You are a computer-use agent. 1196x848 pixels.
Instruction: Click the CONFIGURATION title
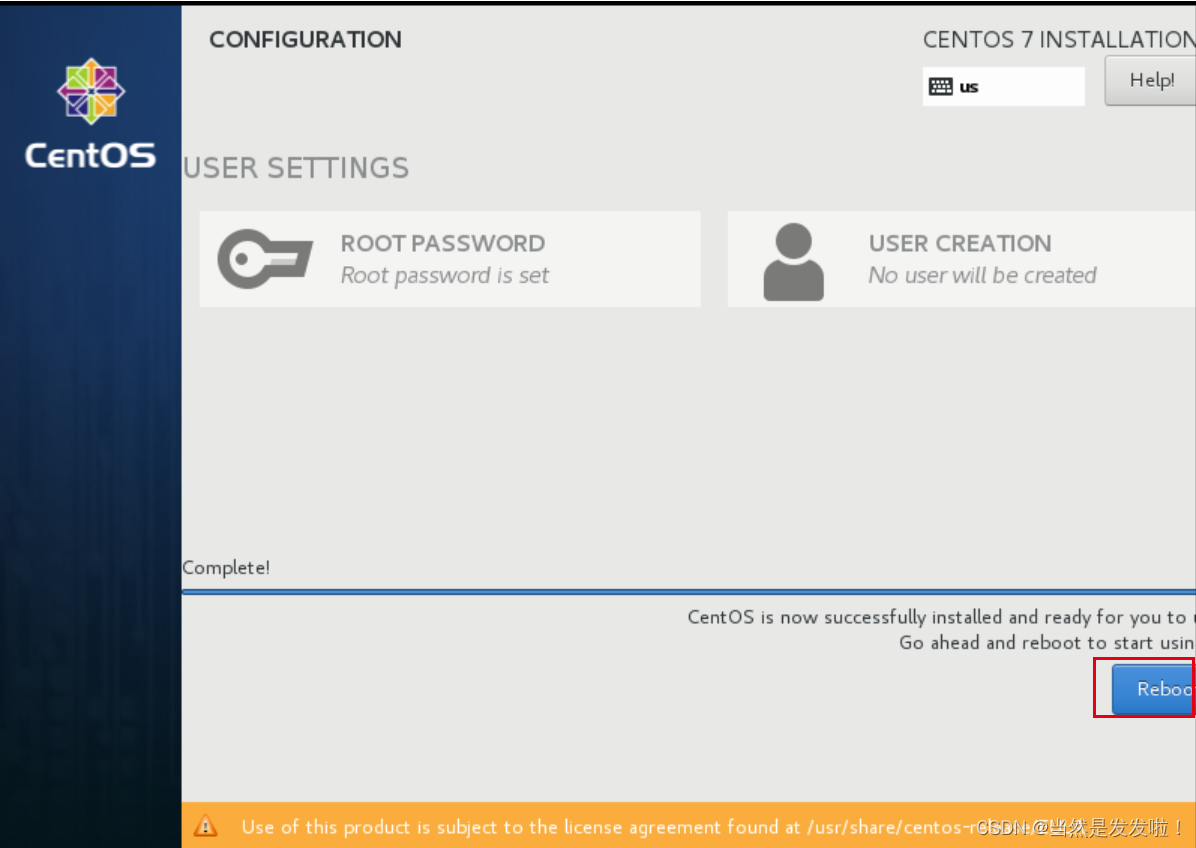coord(305,40)
